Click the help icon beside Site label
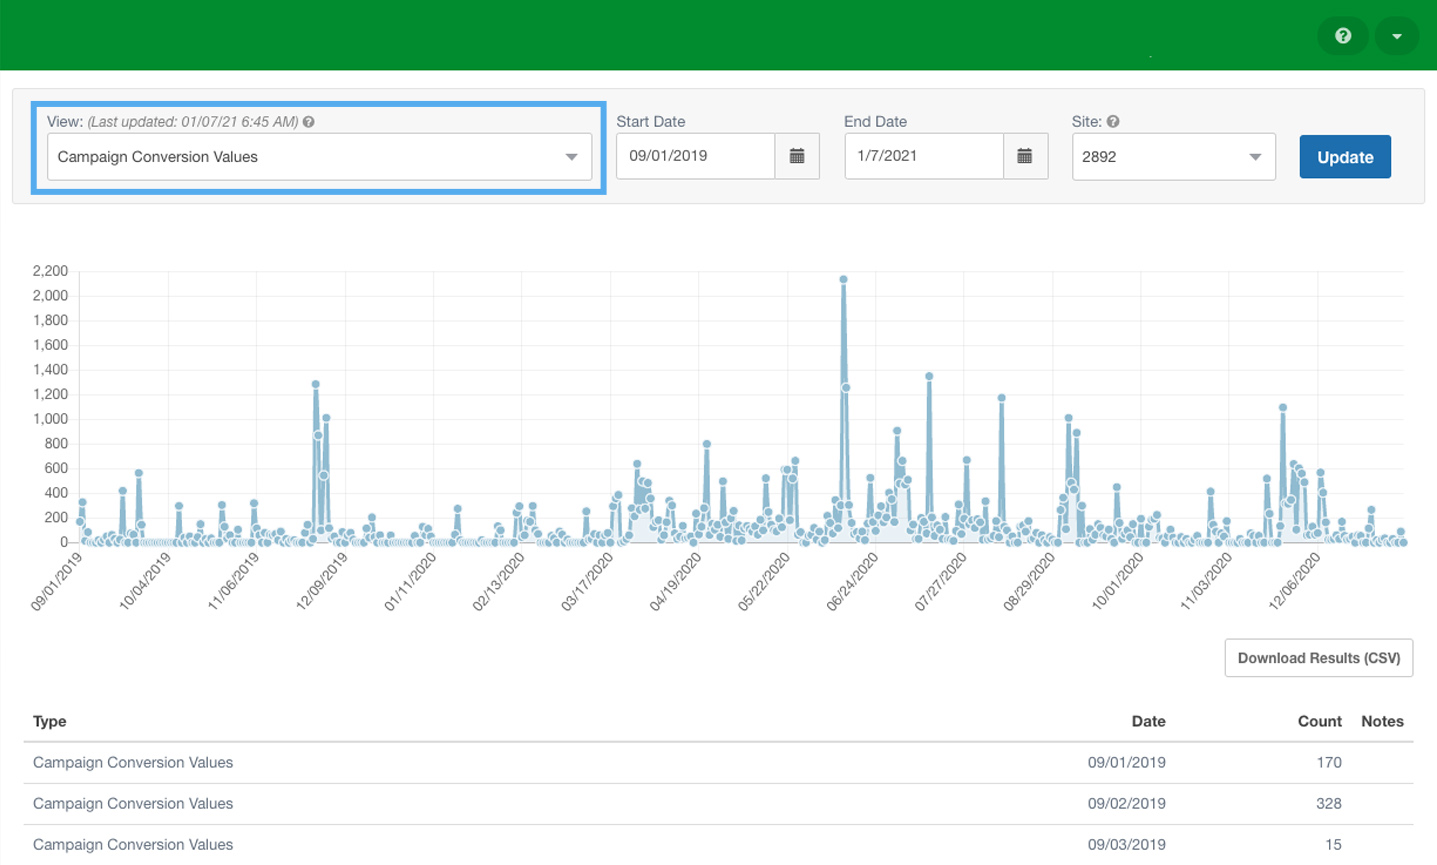1437x865 pixels. pyautogui.click(x=1113, y=122)
